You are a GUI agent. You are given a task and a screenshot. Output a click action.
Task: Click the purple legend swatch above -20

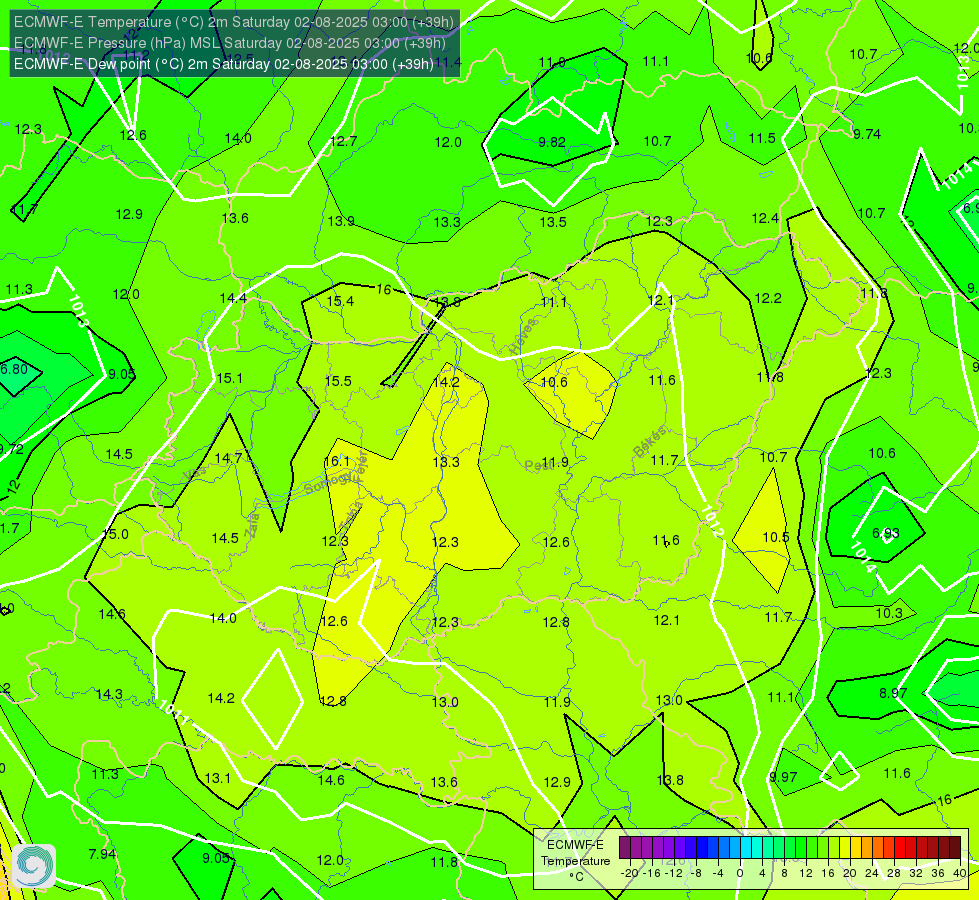point(625,848)
